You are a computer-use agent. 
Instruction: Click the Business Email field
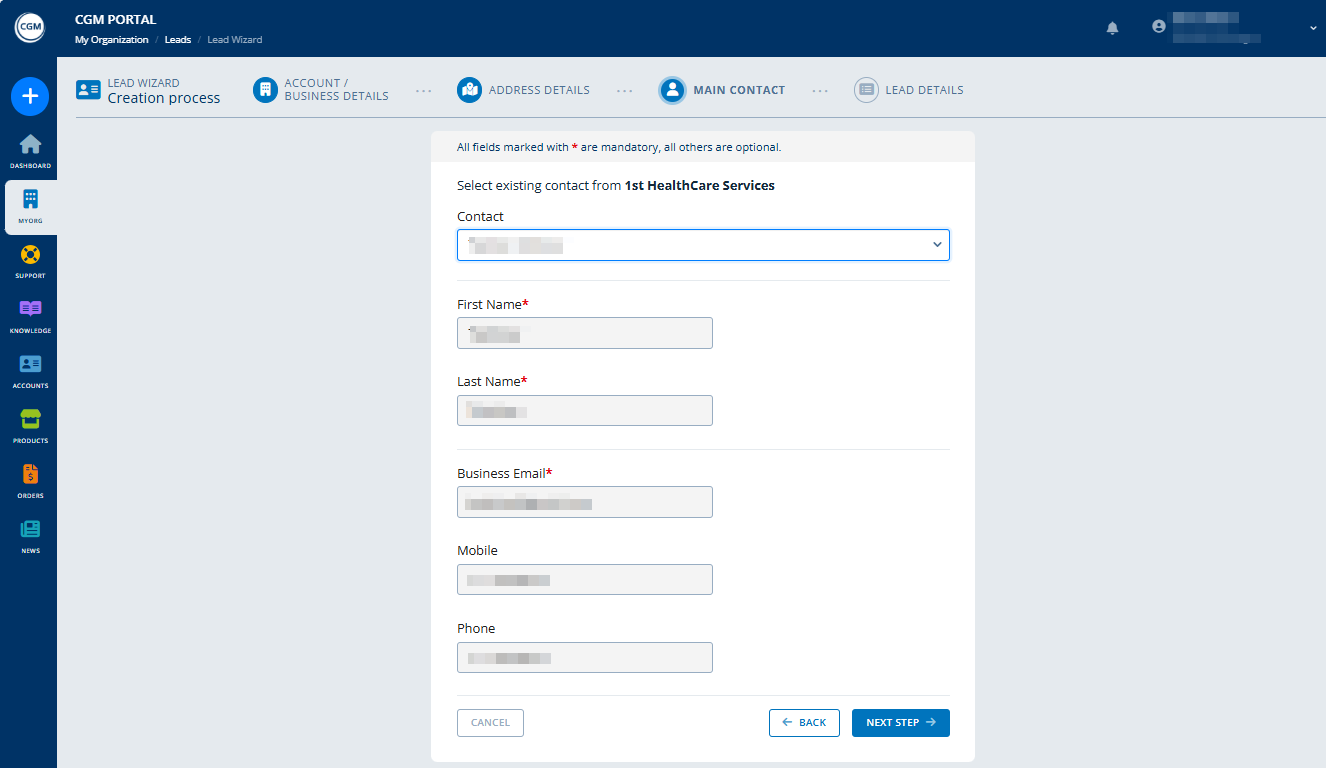(x=585, y=502)
